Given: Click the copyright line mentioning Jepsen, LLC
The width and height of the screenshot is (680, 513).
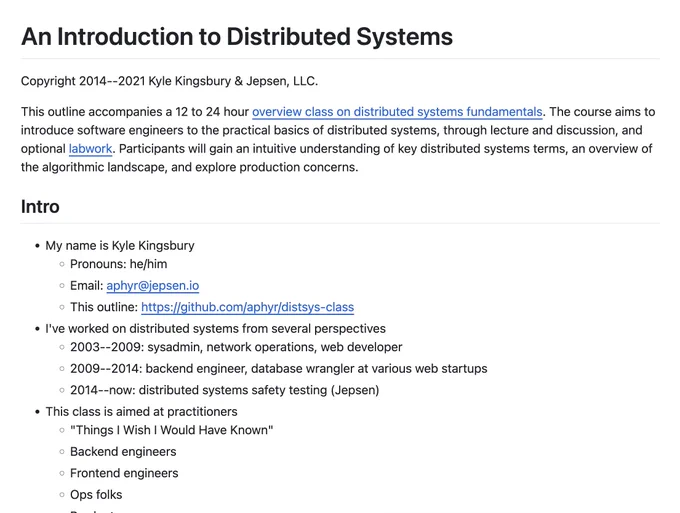Looking at the screenshot, I should point(170,81).
